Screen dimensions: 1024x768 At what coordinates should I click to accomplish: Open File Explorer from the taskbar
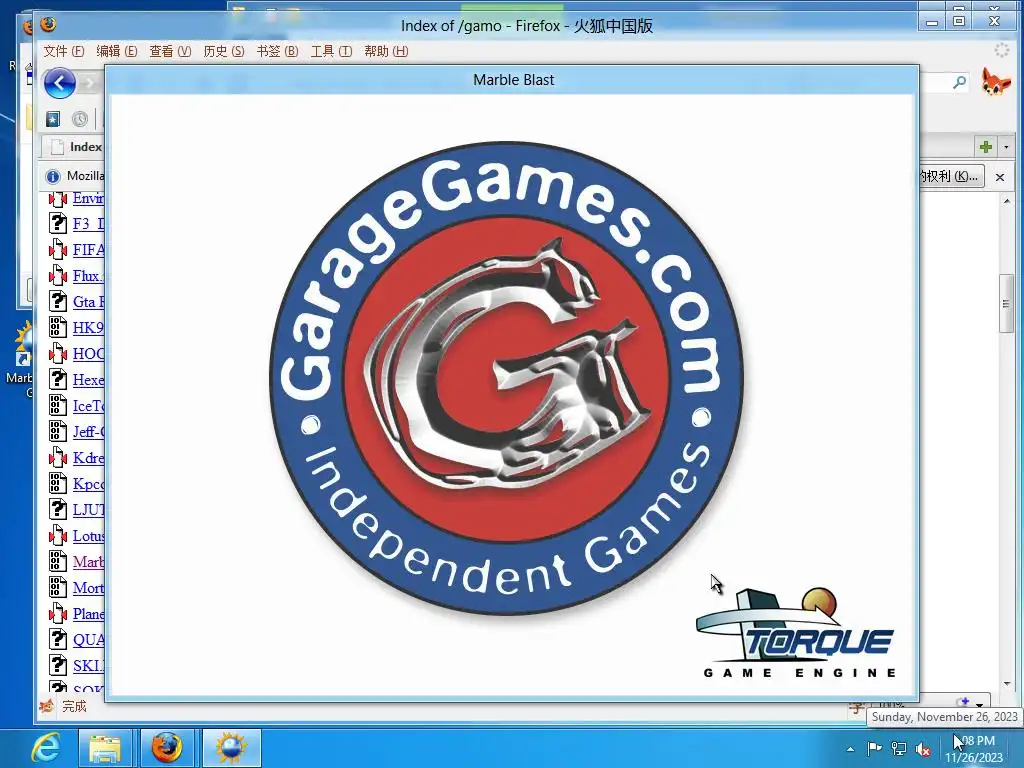click(x=104, y=748)
